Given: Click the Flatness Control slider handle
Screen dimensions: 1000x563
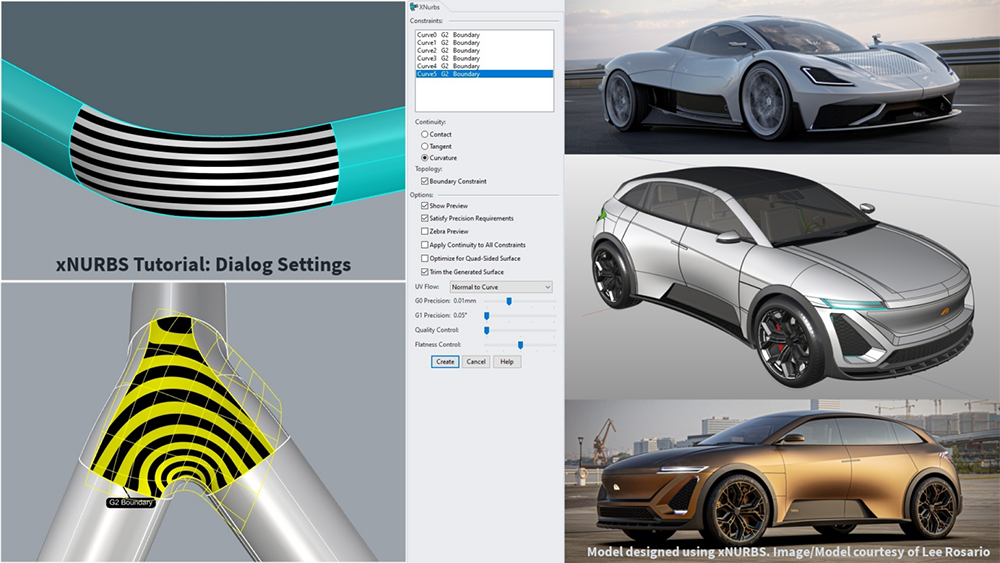Looking at the screenshot, I should [520, 345].
